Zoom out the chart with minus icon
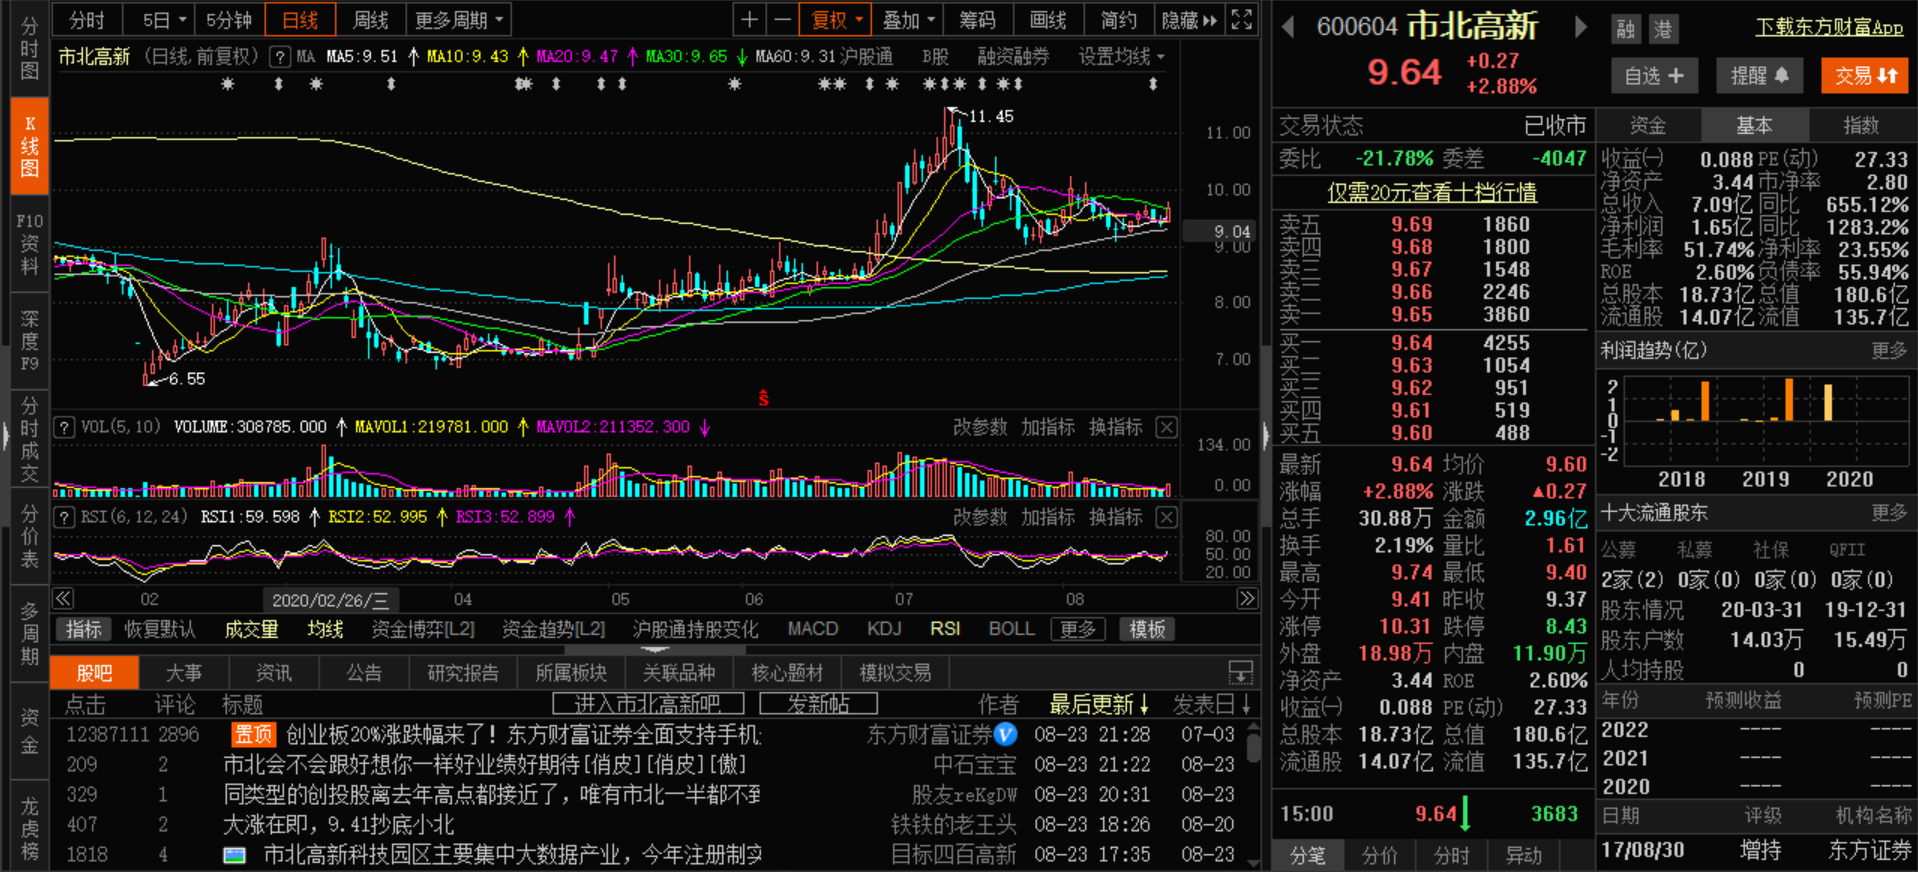 coord(782,19)
